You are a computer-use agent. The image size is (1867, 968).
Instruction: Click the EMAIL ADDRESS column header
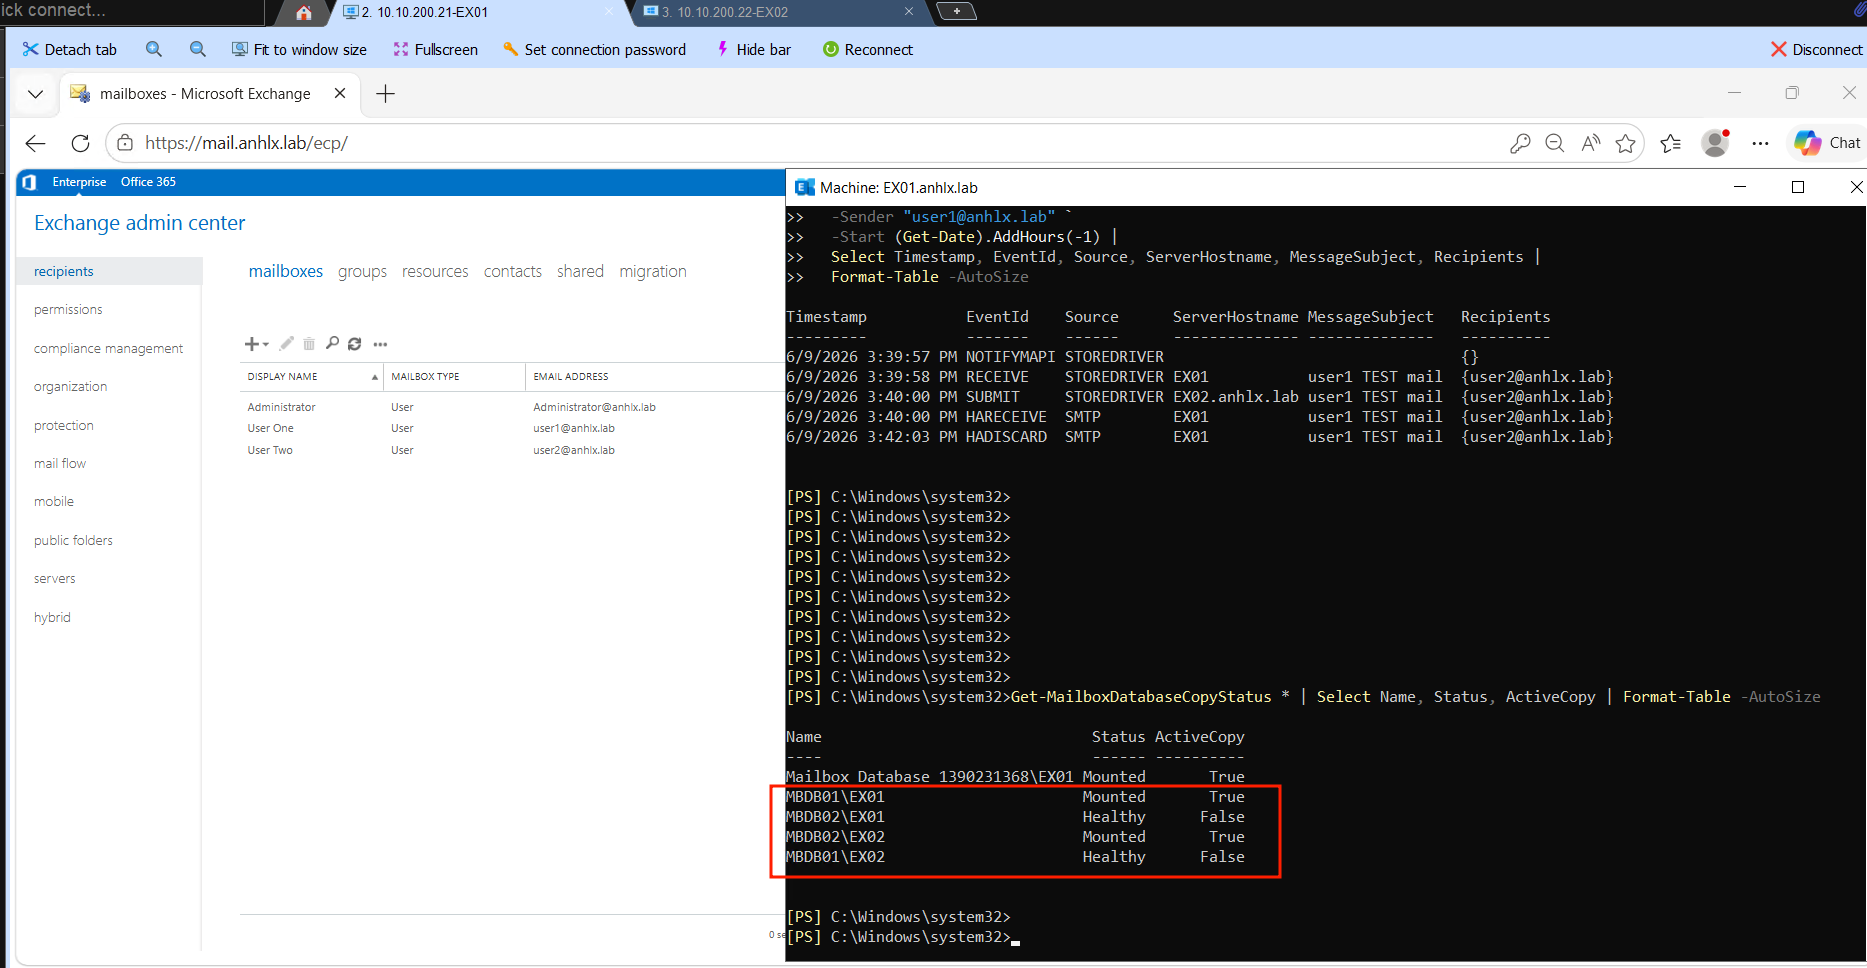pos(655,377)
